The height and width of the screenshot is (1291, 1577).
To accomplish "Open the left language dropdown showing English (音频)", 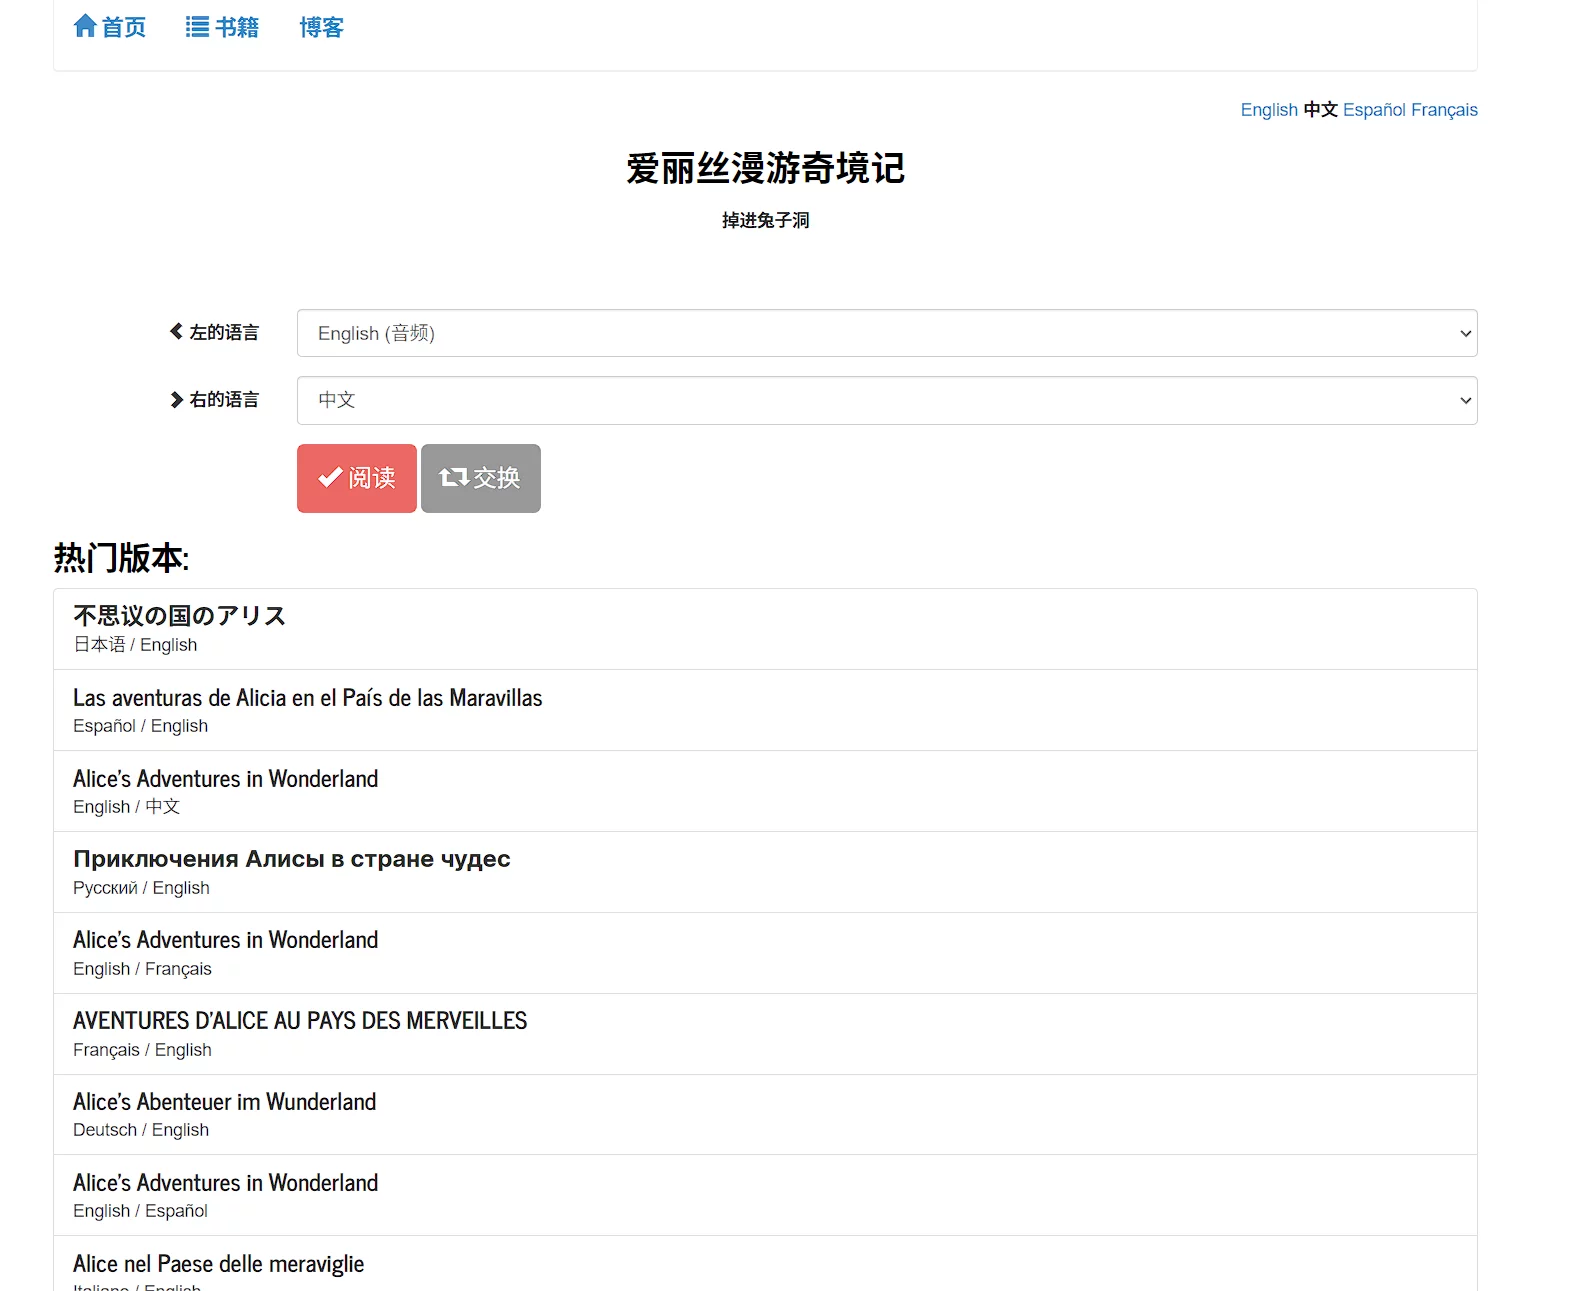I will tap(886, 333).
